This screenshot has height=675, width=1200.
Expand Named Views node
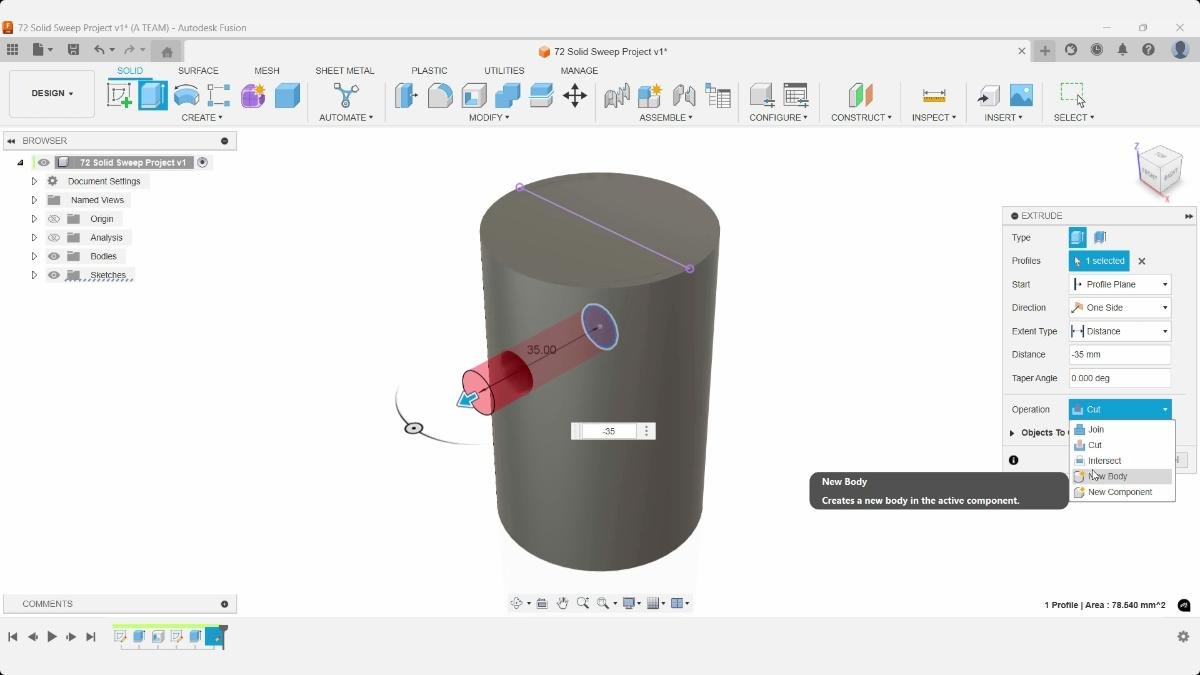pyautogui.click(x=34, y=200)
